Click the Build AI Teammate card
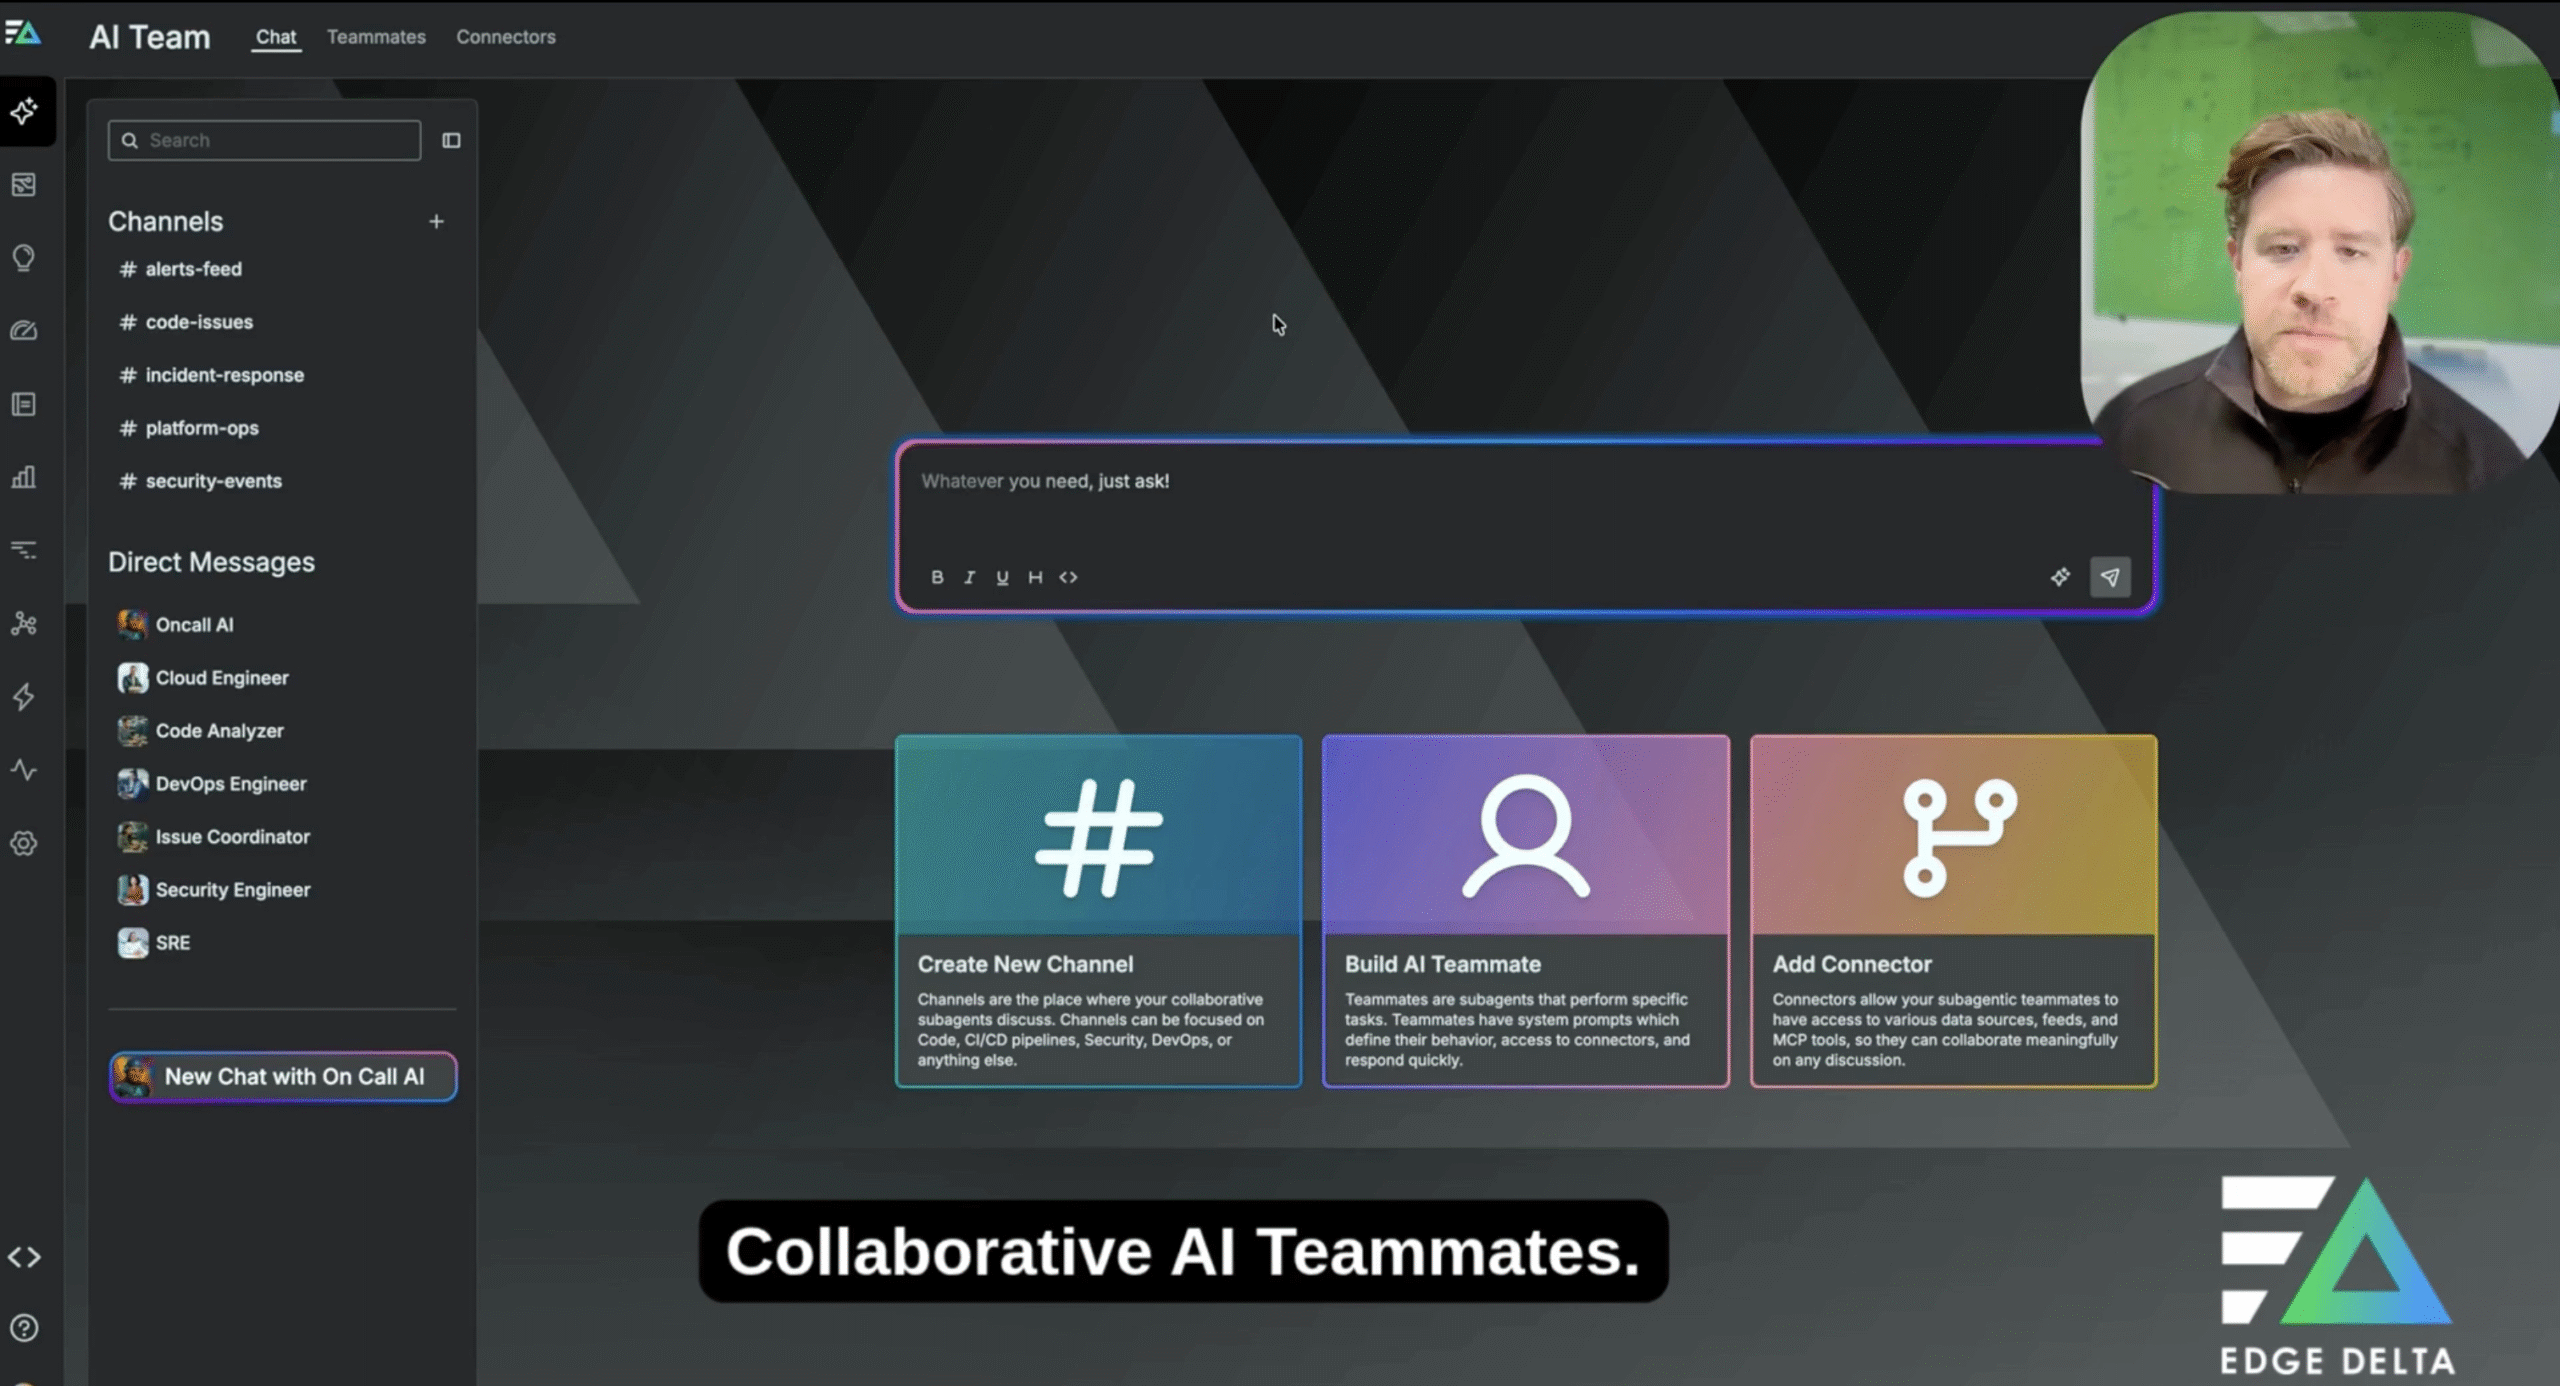This screenshot has width=2560, height=1386. pyautogui.click(x=1525, y=910)
